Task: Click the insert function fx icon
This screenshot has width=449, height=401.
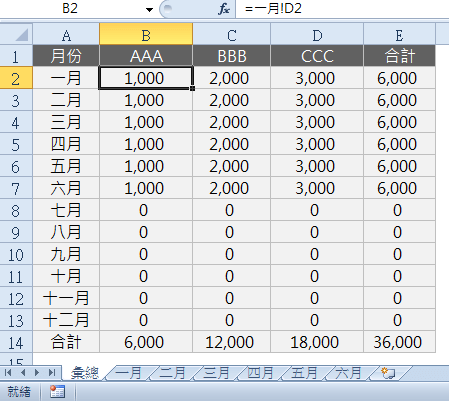Action: pyautogui.click(x=224, y=9)
